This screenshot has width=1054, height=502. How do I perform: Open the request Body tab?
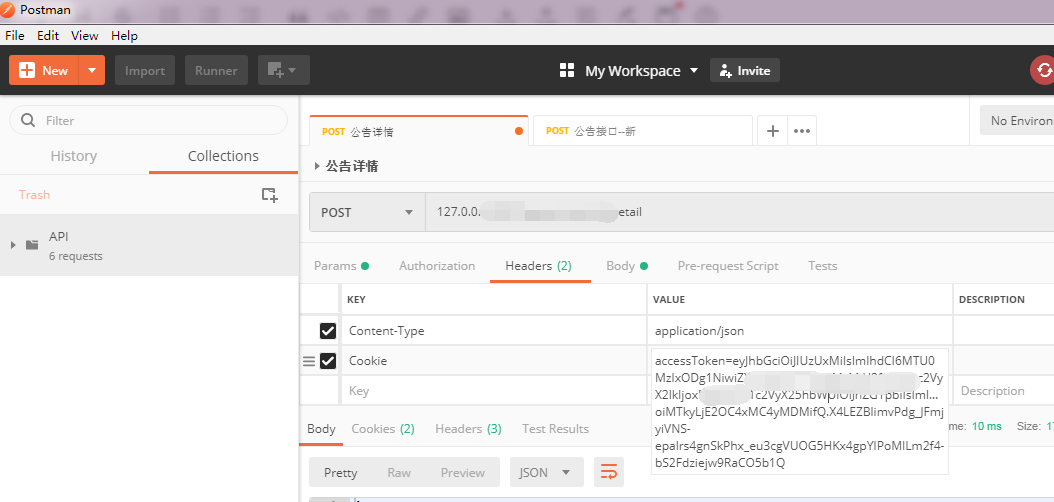[x=626, y=266]
